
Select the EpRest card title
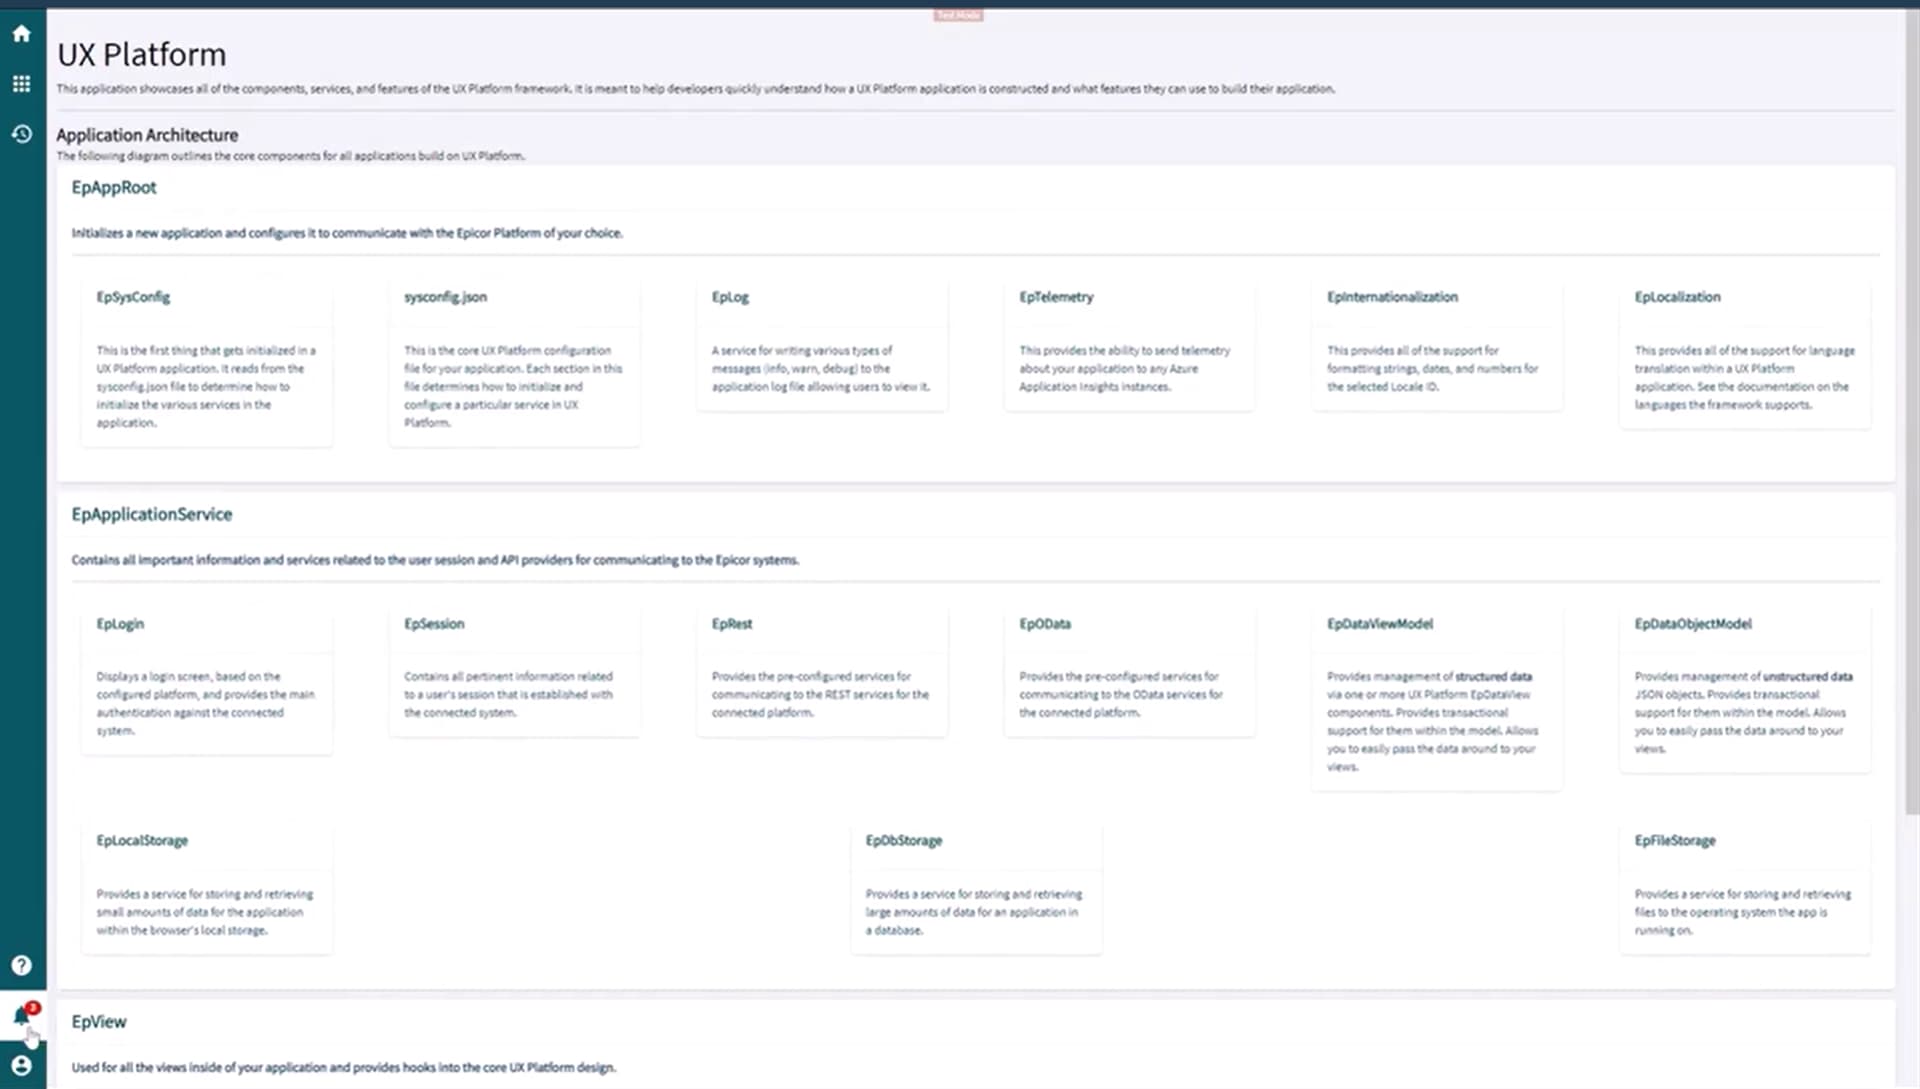coord(732,624)
